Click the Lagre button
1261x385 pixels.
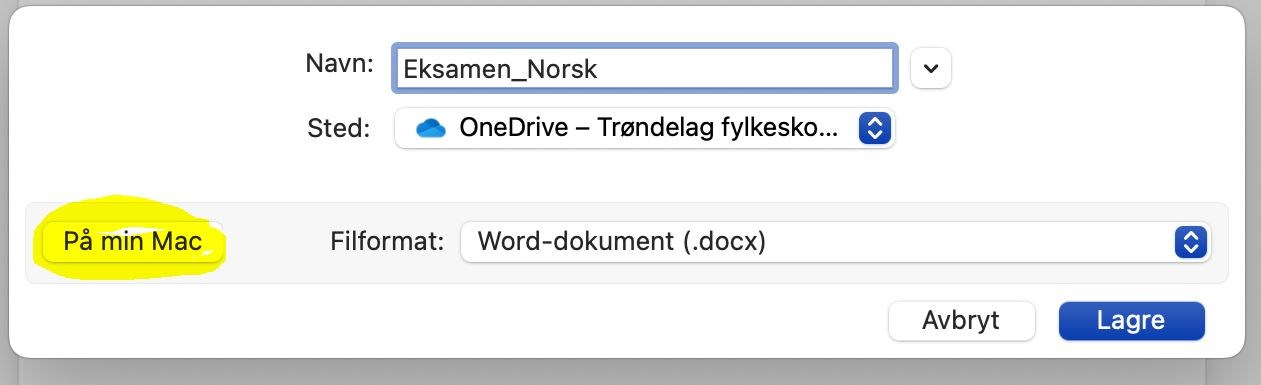click(x=1131, y=321)
